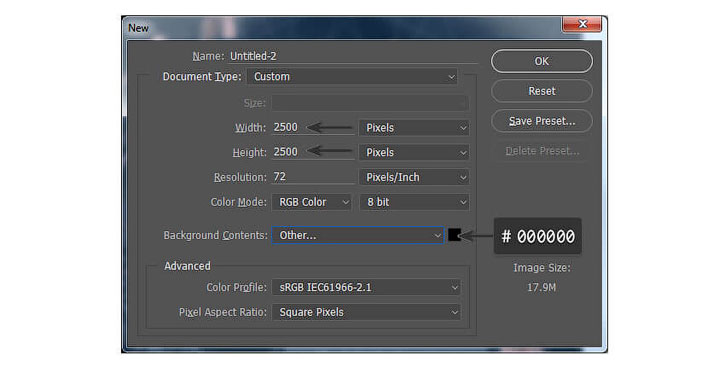
Task: Open the Width units dropdown
Action: [414, 128]
